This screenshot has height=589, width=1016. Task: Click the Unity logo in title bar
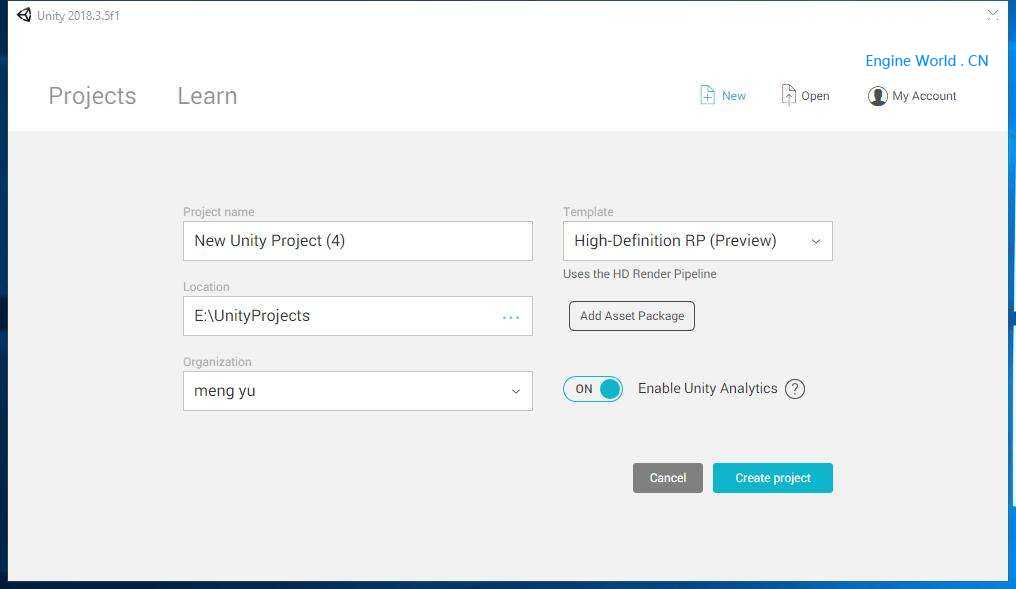coord(25,15)
